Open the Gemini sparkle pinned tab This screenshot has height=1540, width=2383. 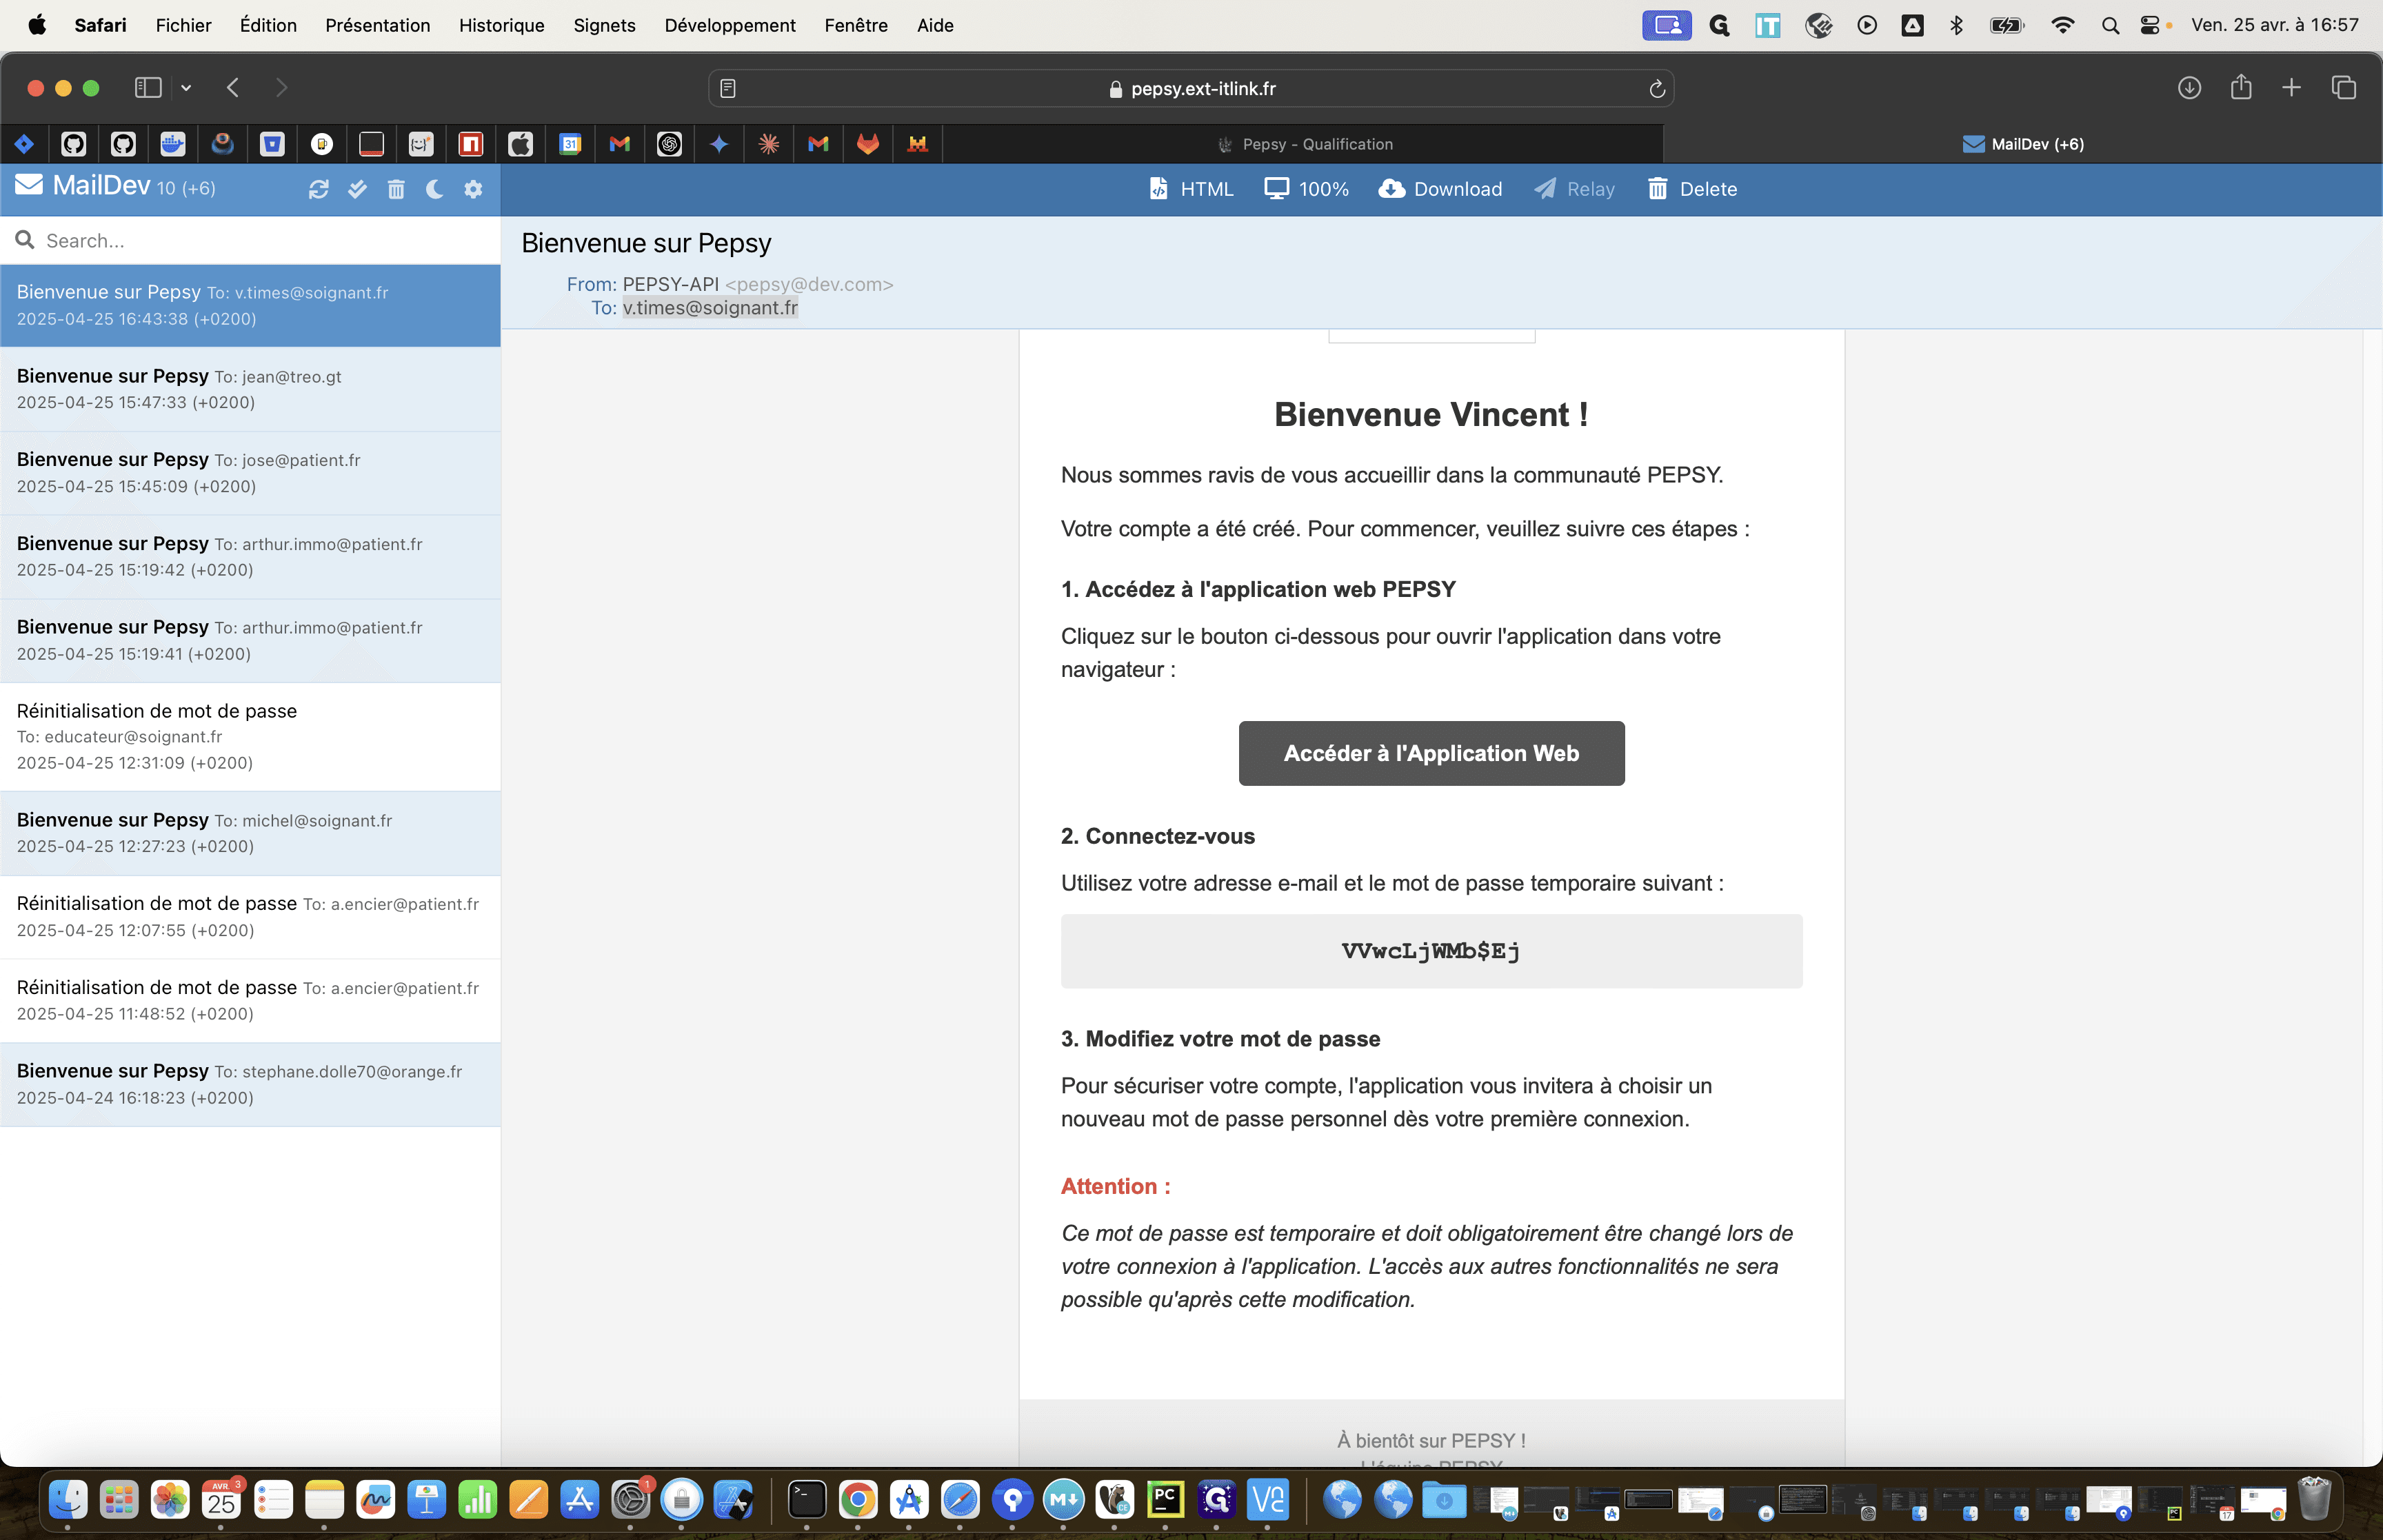[x=719, y=144]
